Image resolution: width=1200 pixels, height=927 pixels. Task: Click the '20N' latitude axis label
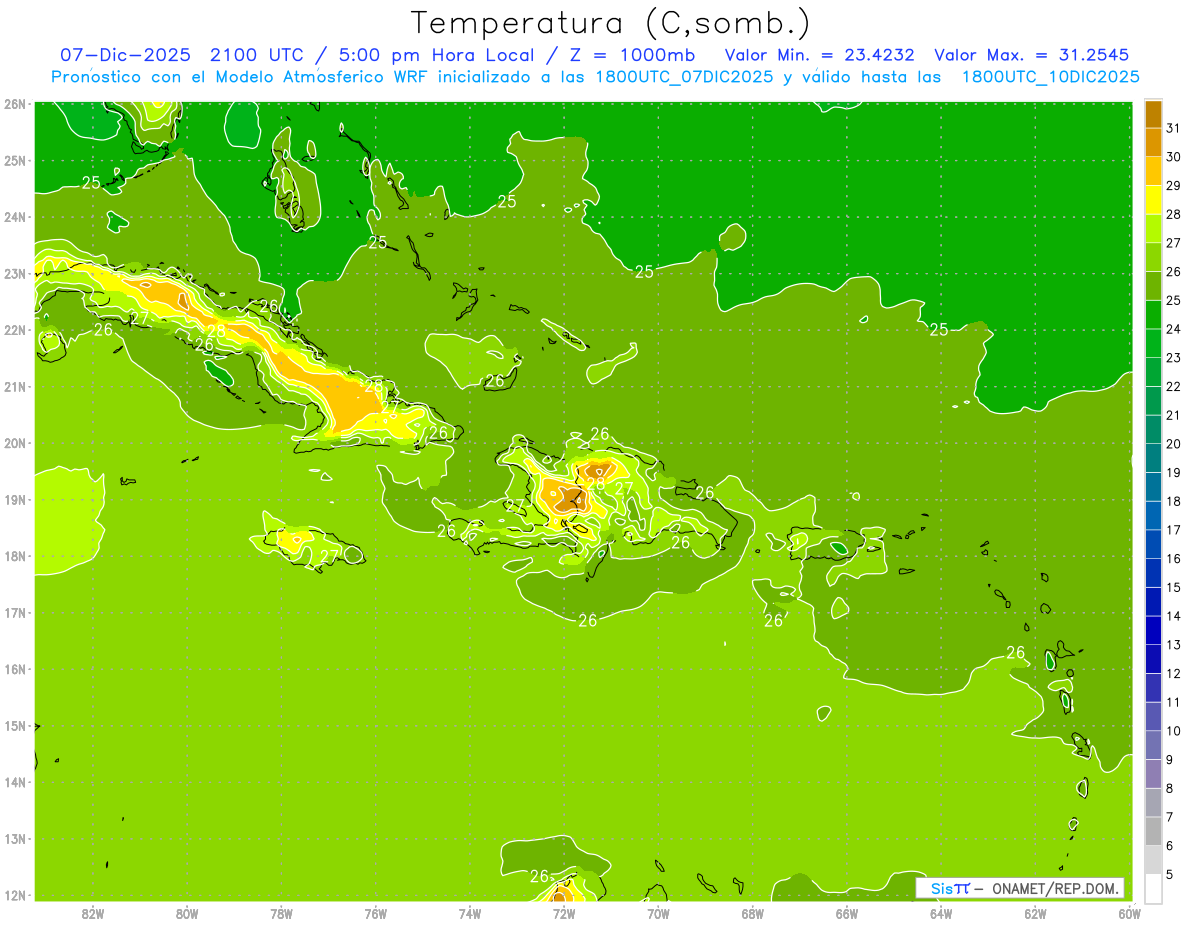click(15, 443)
